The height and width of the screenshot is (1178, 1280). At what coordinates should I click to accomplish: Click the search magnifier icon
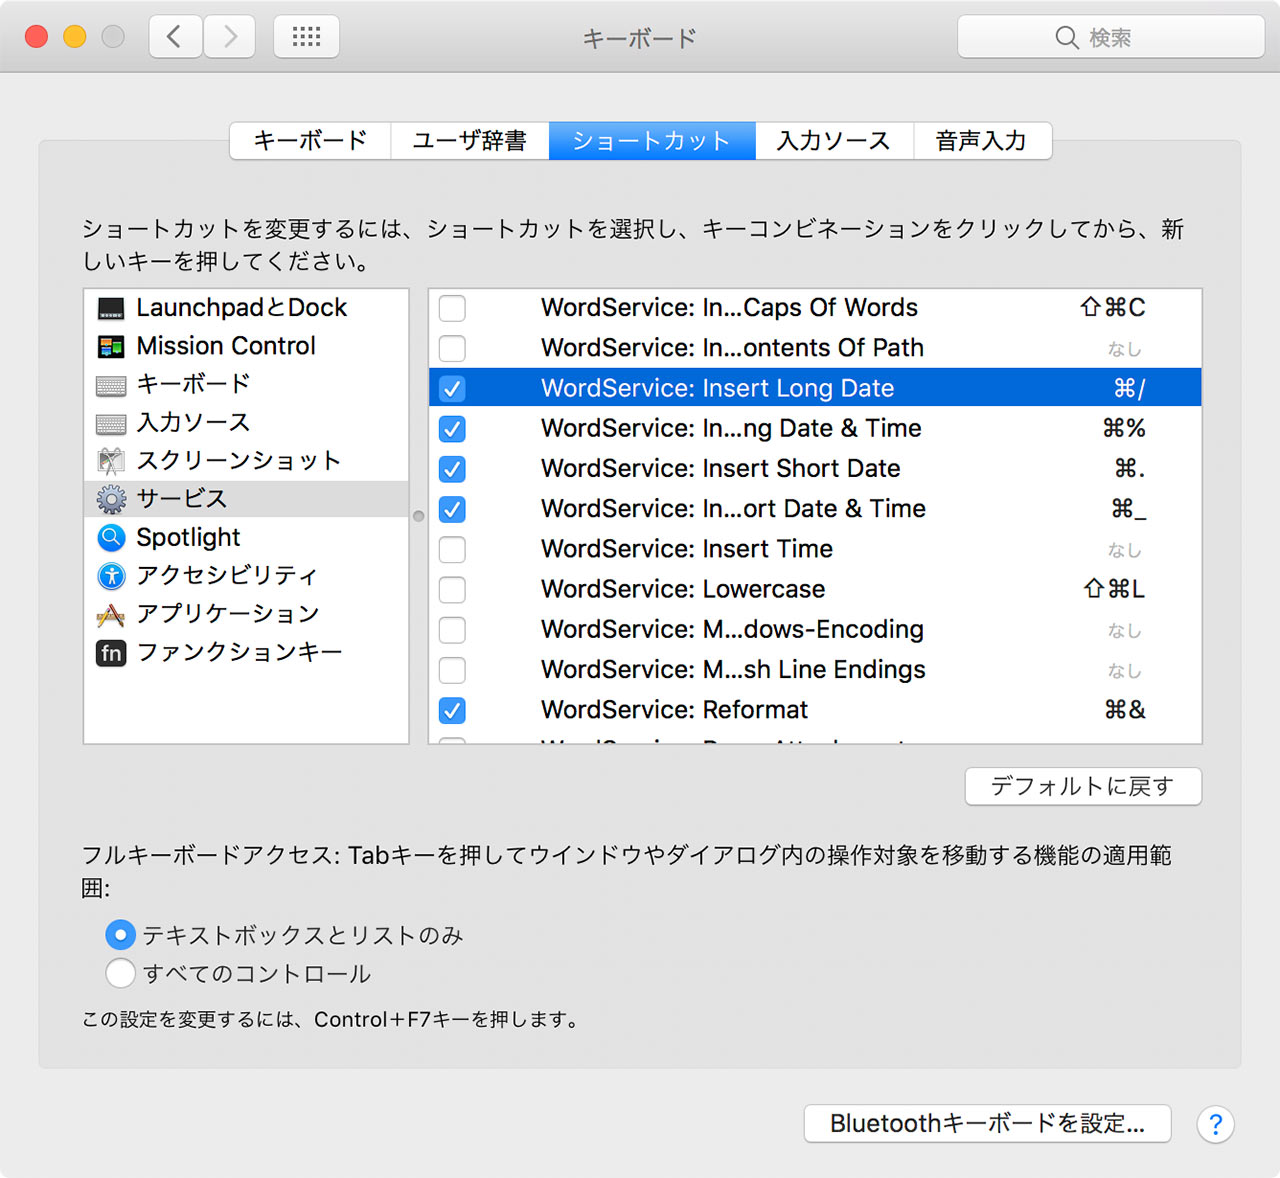[x=1067, y=38]
